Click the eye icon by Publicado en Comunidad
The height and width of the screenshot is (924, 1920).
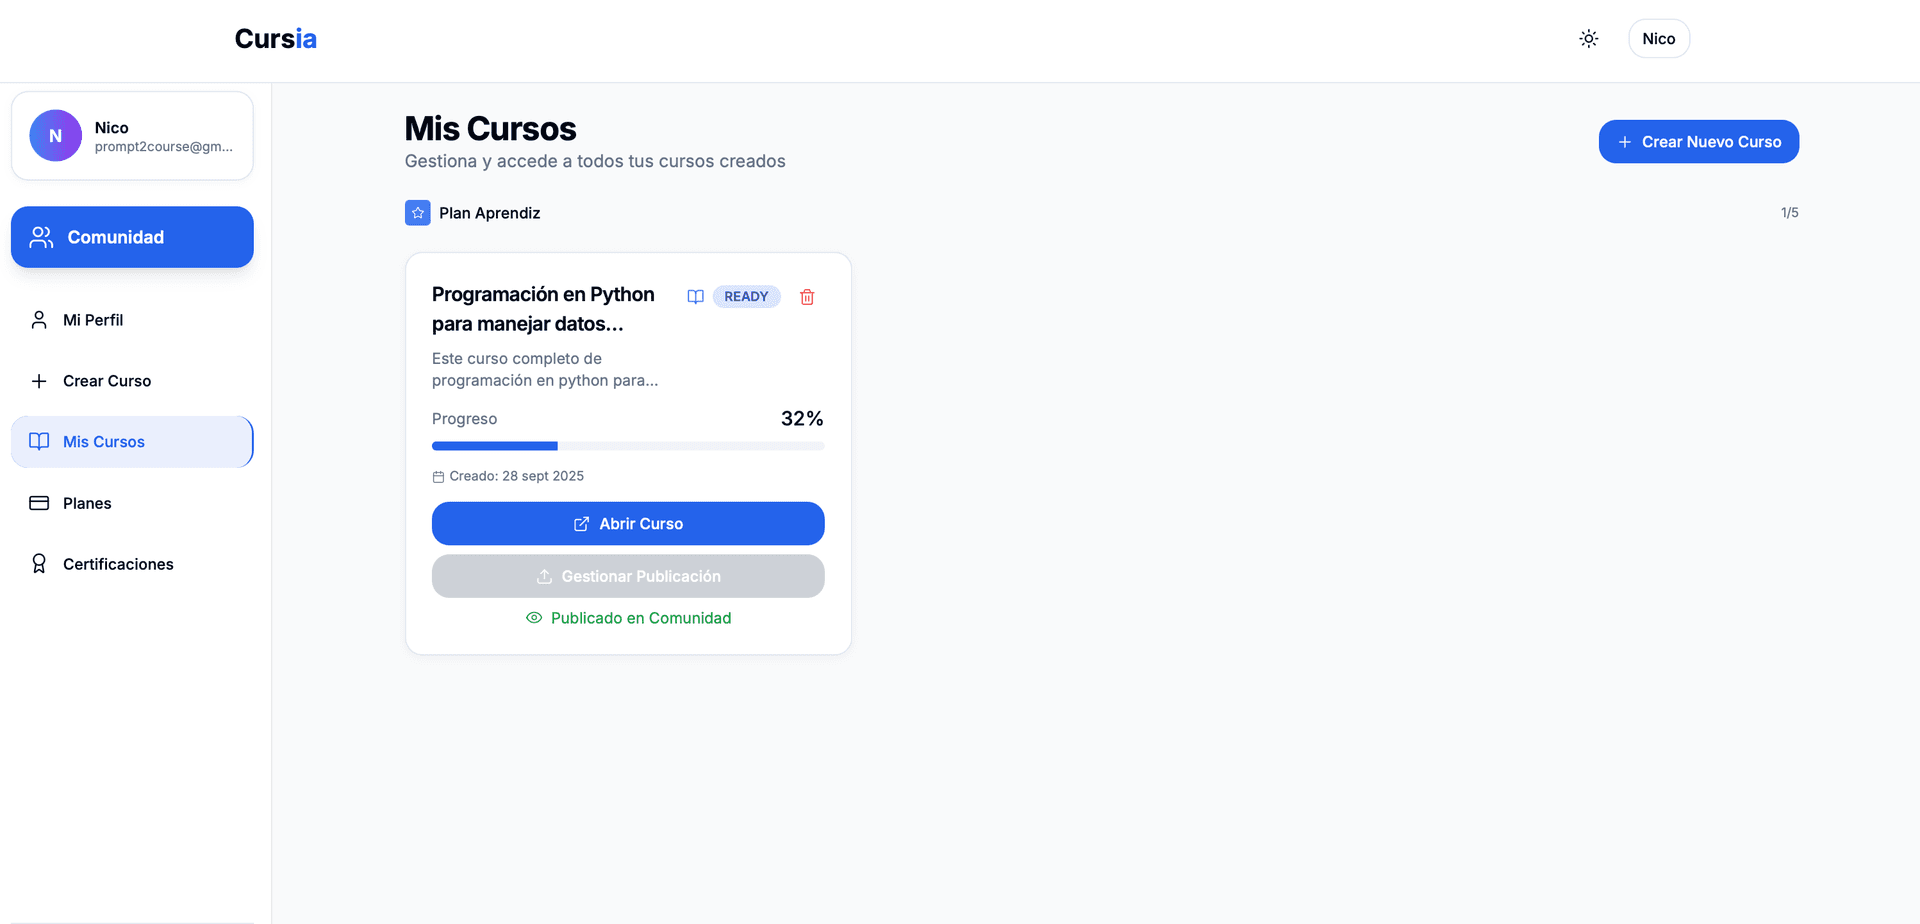pyautogui.click(x=534, y=618)
